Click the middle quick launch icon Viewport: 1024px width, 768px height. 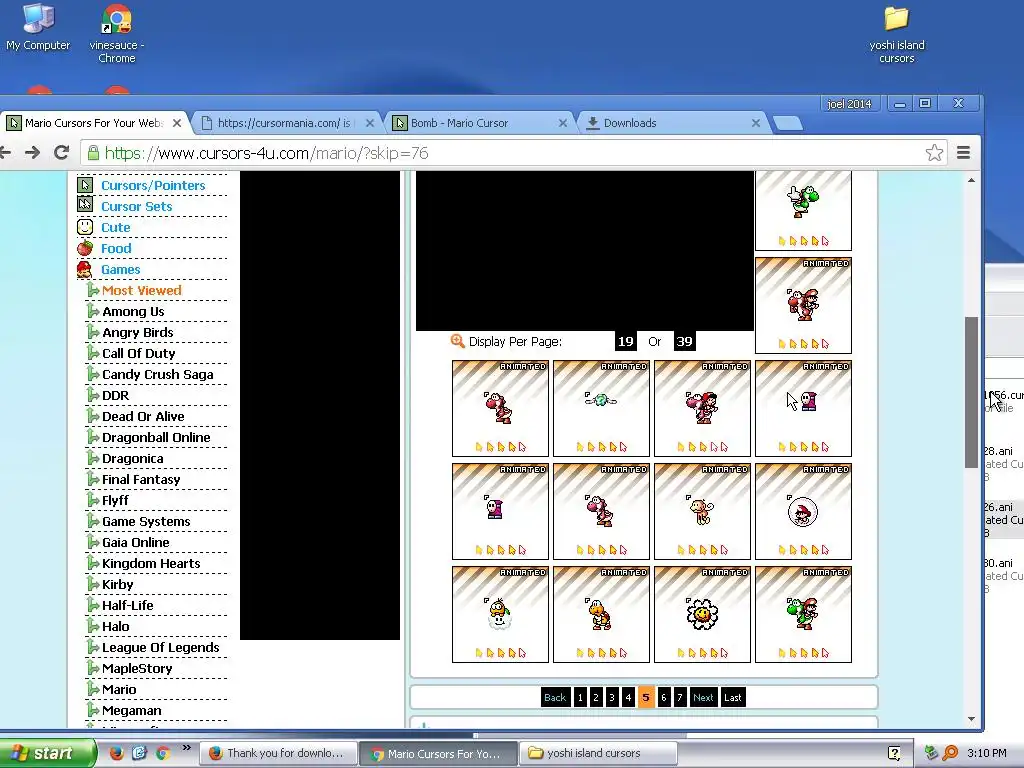click(x=140, y=753)
